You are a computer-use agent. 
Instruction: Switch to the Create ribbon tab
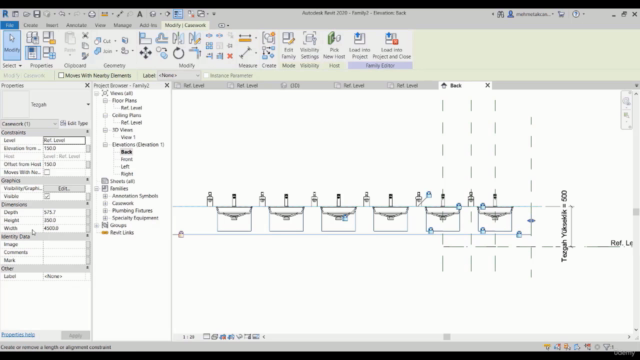(x=31, y=25)
